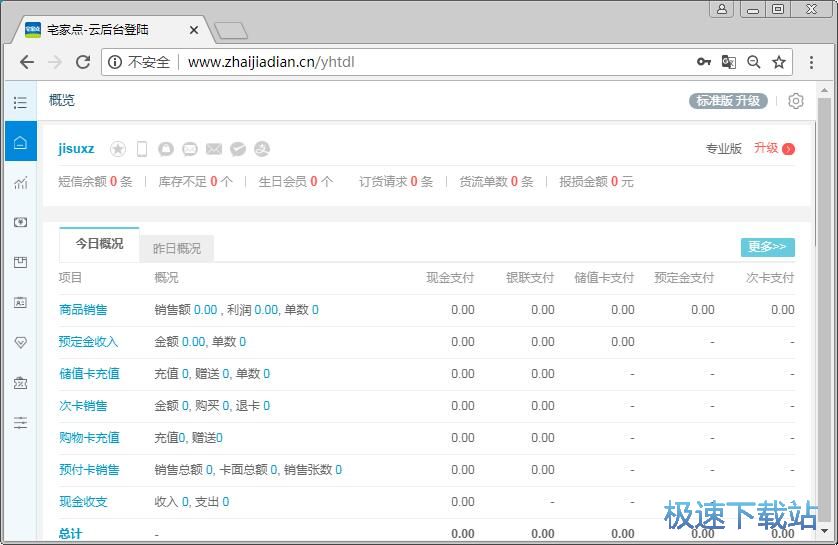Open the Chrome three-dot menu
The width and height of the screenshot is (838, 545).
[812, 62]
